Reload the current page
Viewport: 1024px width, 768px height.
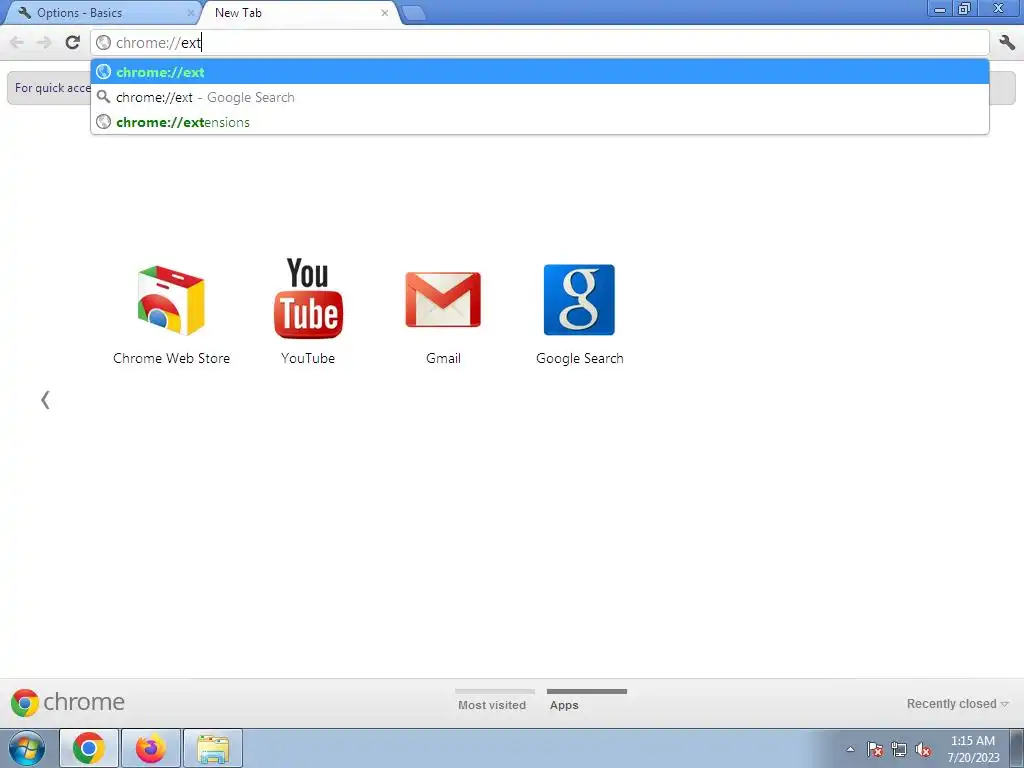click(x=72, y=43)
